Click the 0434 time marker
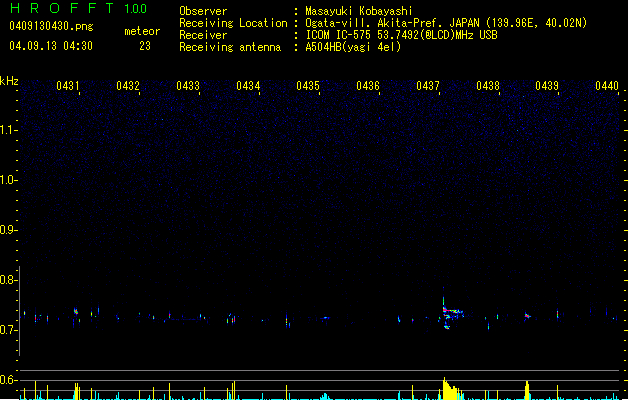Viewport: 629px width, 400px height. [248, 86]
